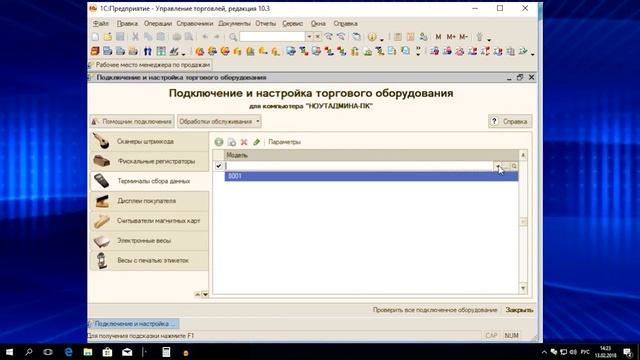The width and height of the screenshot is (640, 360).
Task: Expand the Модель field dropdown arrow
Action: (498, 166)
